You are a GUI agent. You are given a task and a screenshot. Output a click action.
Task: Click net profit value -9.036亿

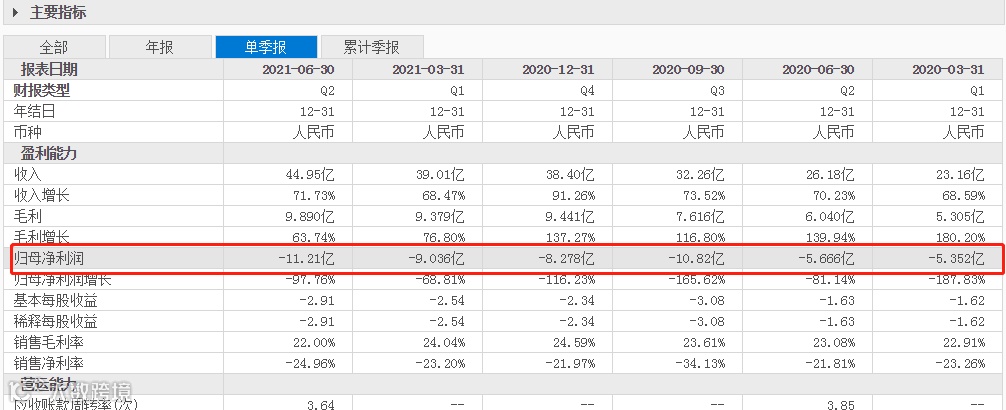(x=436, y=259)
